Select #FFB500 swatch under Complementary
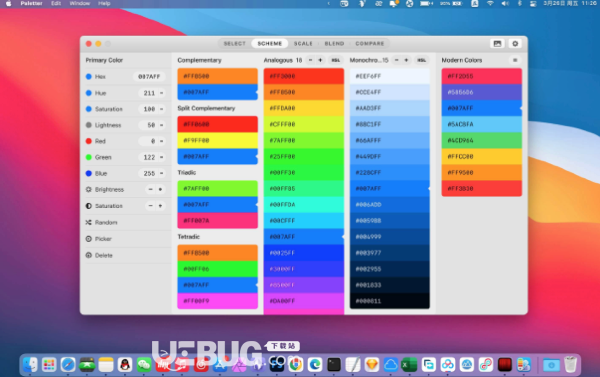600x377 pixels. tap(217, 76)
